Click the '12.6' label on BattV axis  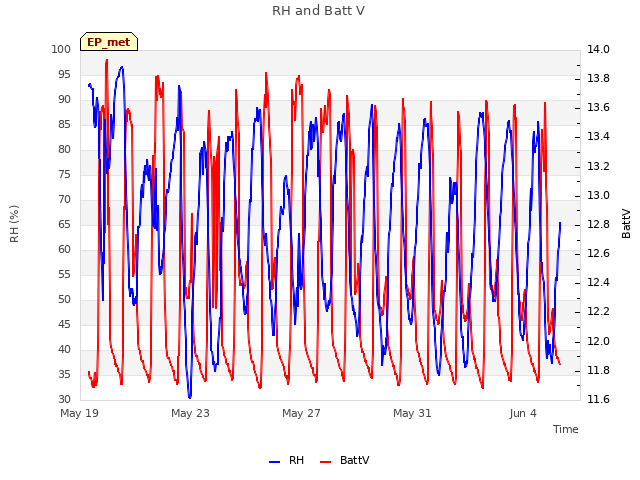point(598,254)
